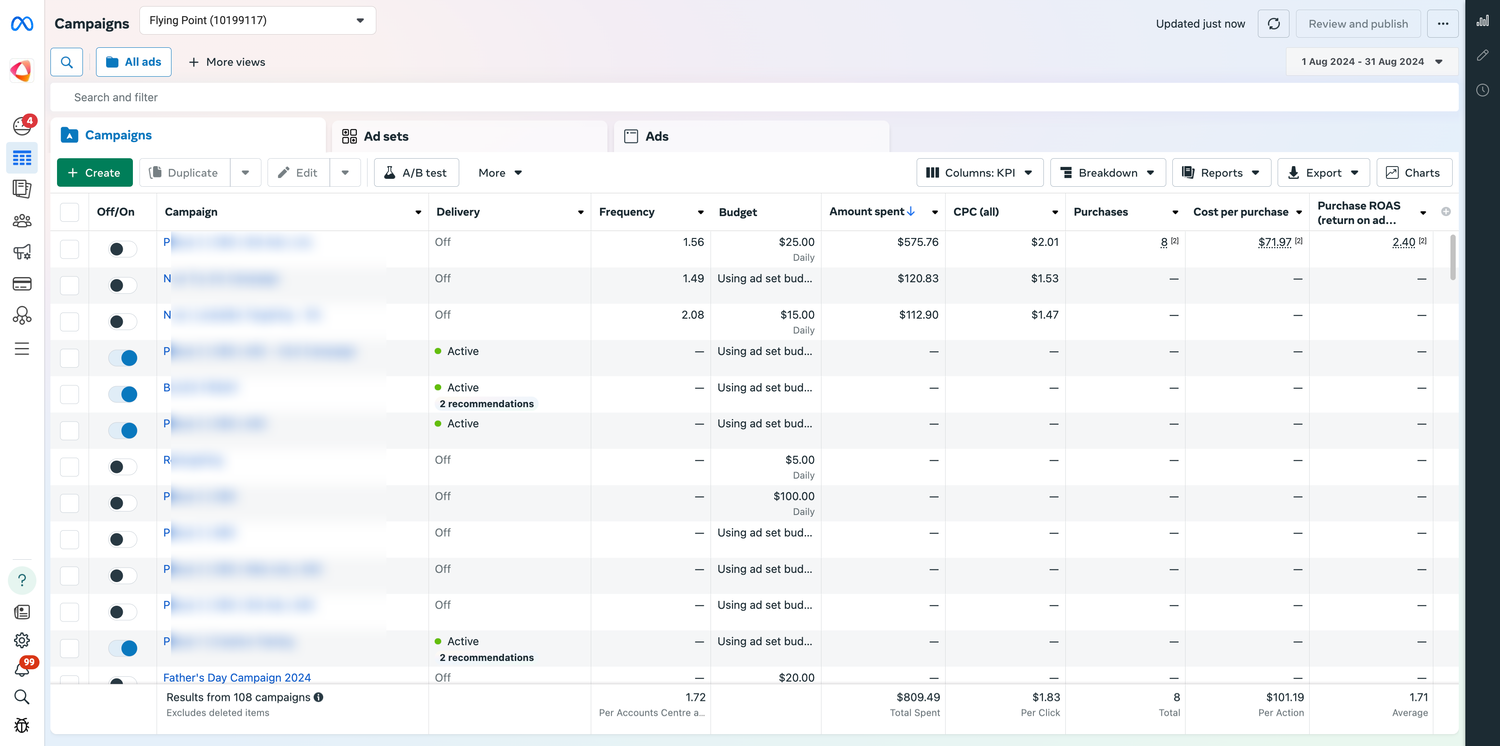Open the right panel edit pencil icon
The height and width of the screenshot is (746, 1500).
(1483, 56)
